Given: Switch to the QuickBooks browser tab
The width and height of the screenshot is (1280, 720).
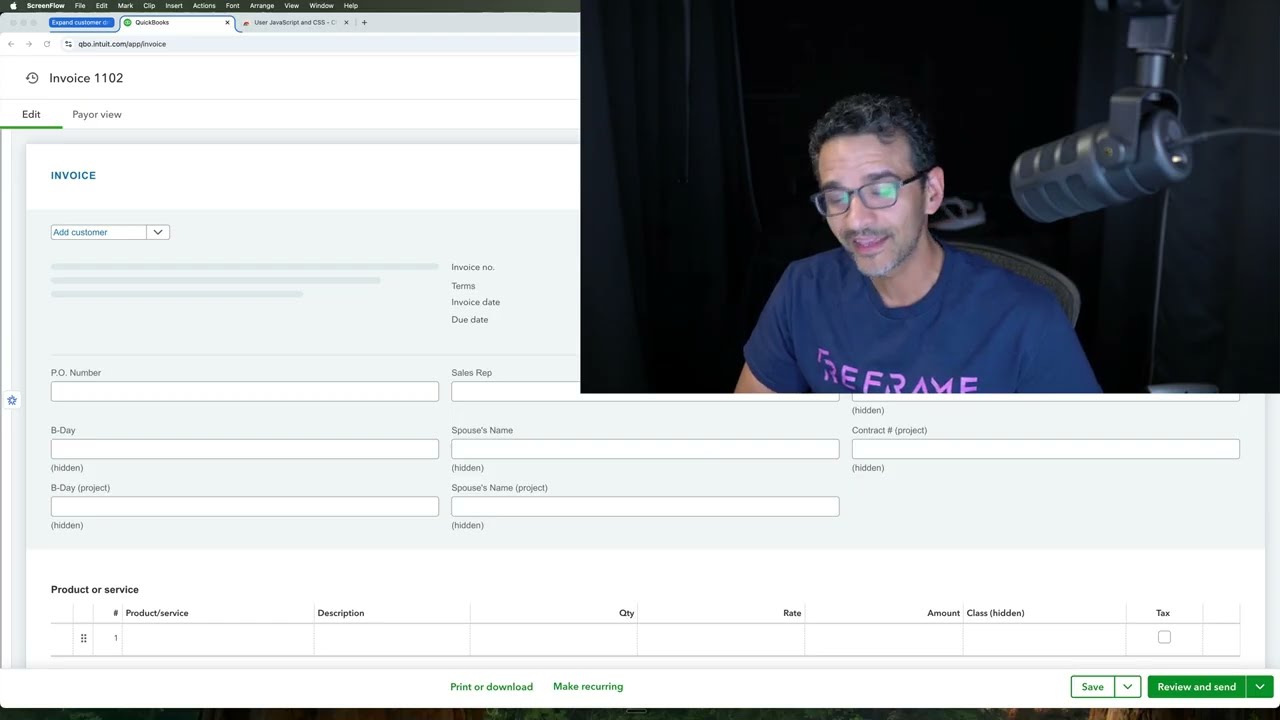Looking at the screenshot, I should click(x=176, y=22).
